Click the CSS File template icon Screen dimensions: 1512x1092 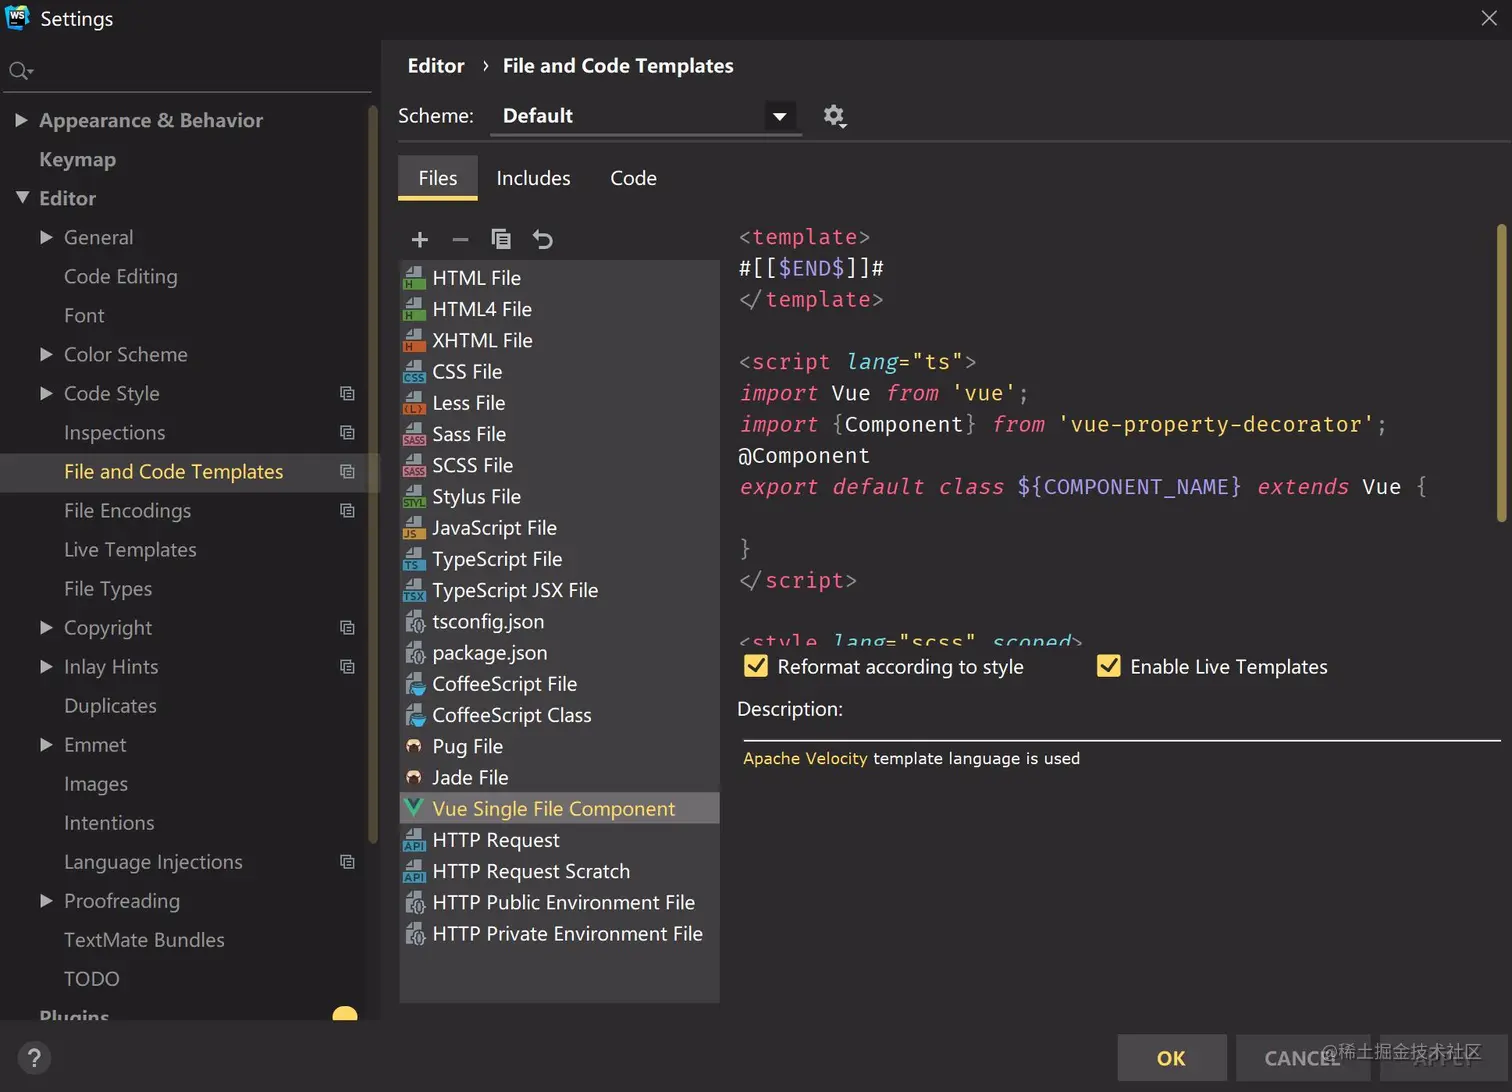(414, 372)
